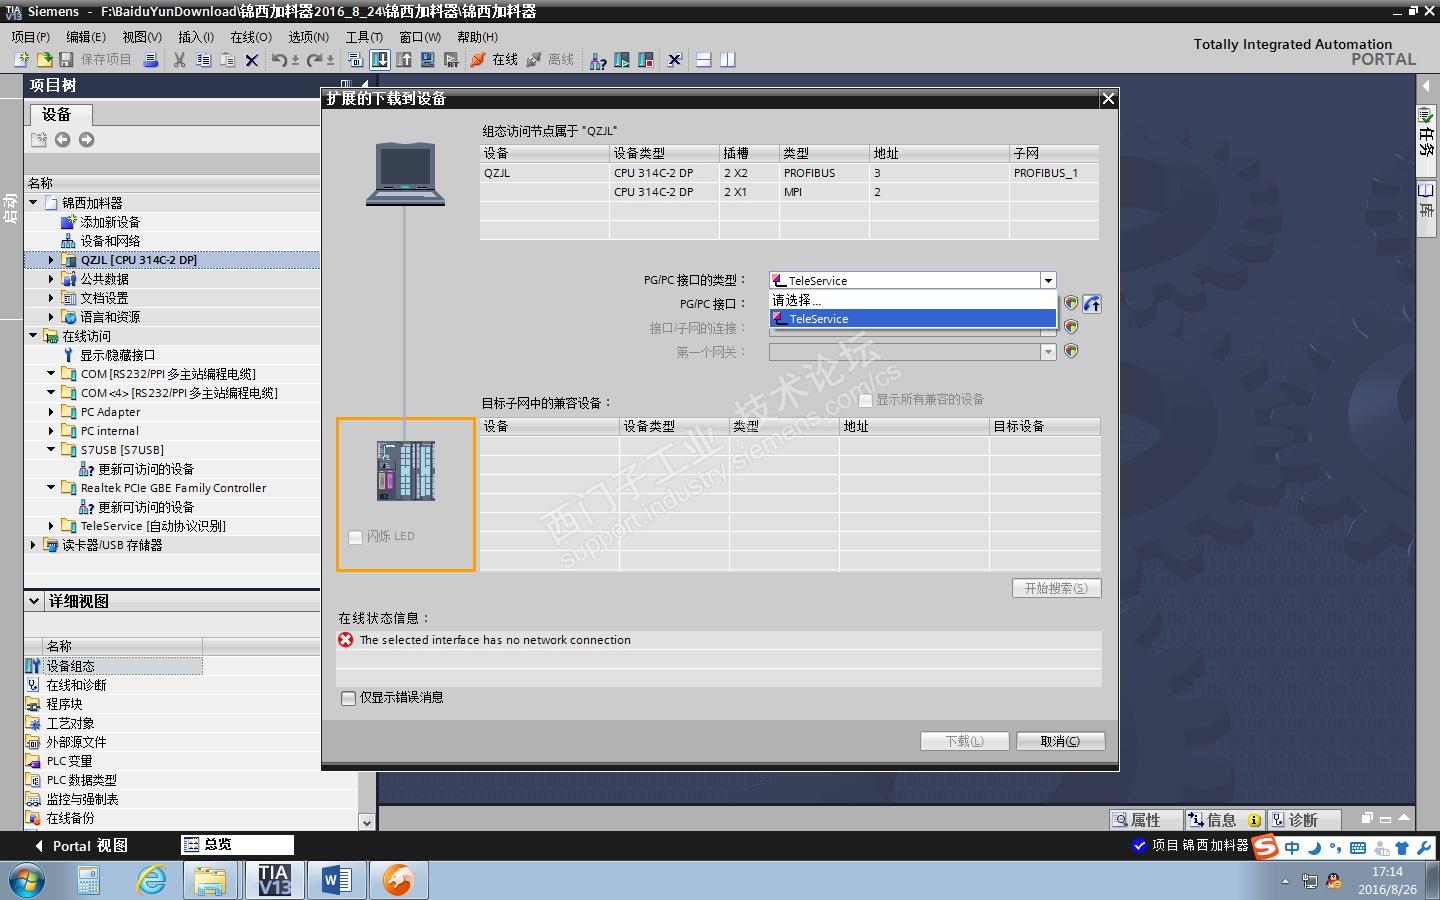Click the Windows Start button
The width and height of the screenshot is (1440, 900).
tap(27, 880)
